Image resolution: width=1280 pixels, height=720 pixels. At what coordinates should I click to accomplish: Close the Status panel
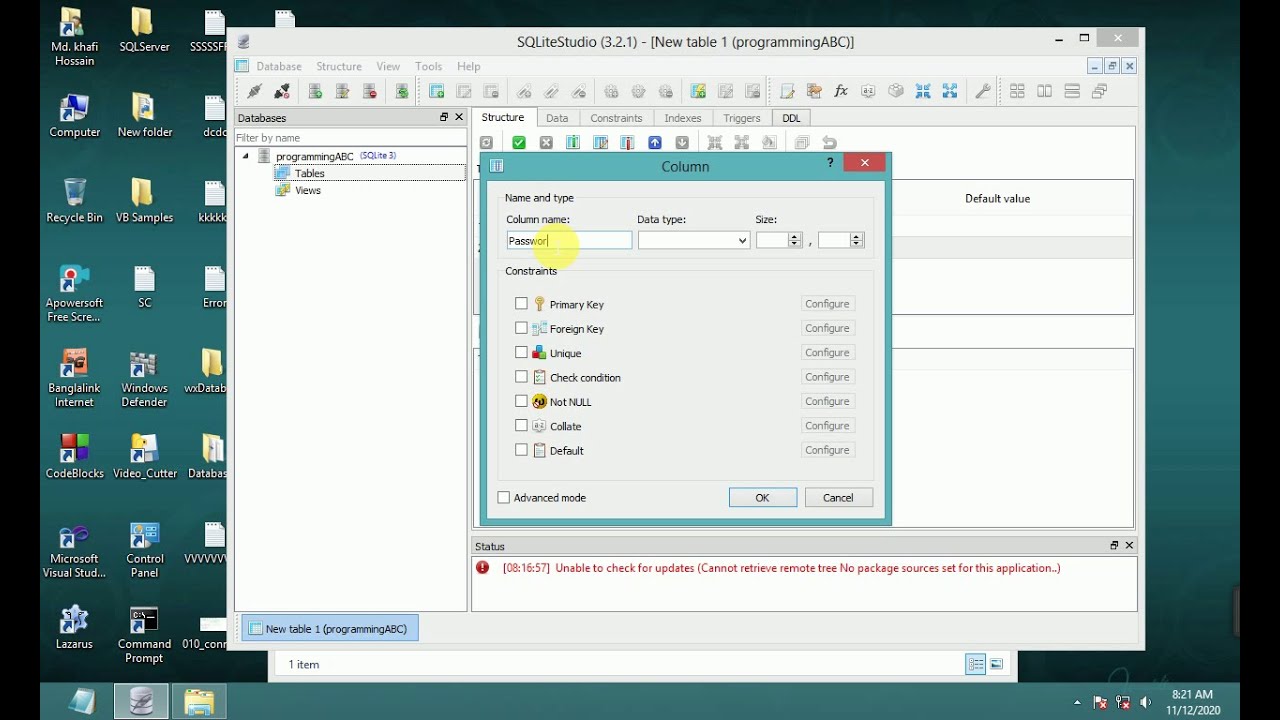(1130, 546)
